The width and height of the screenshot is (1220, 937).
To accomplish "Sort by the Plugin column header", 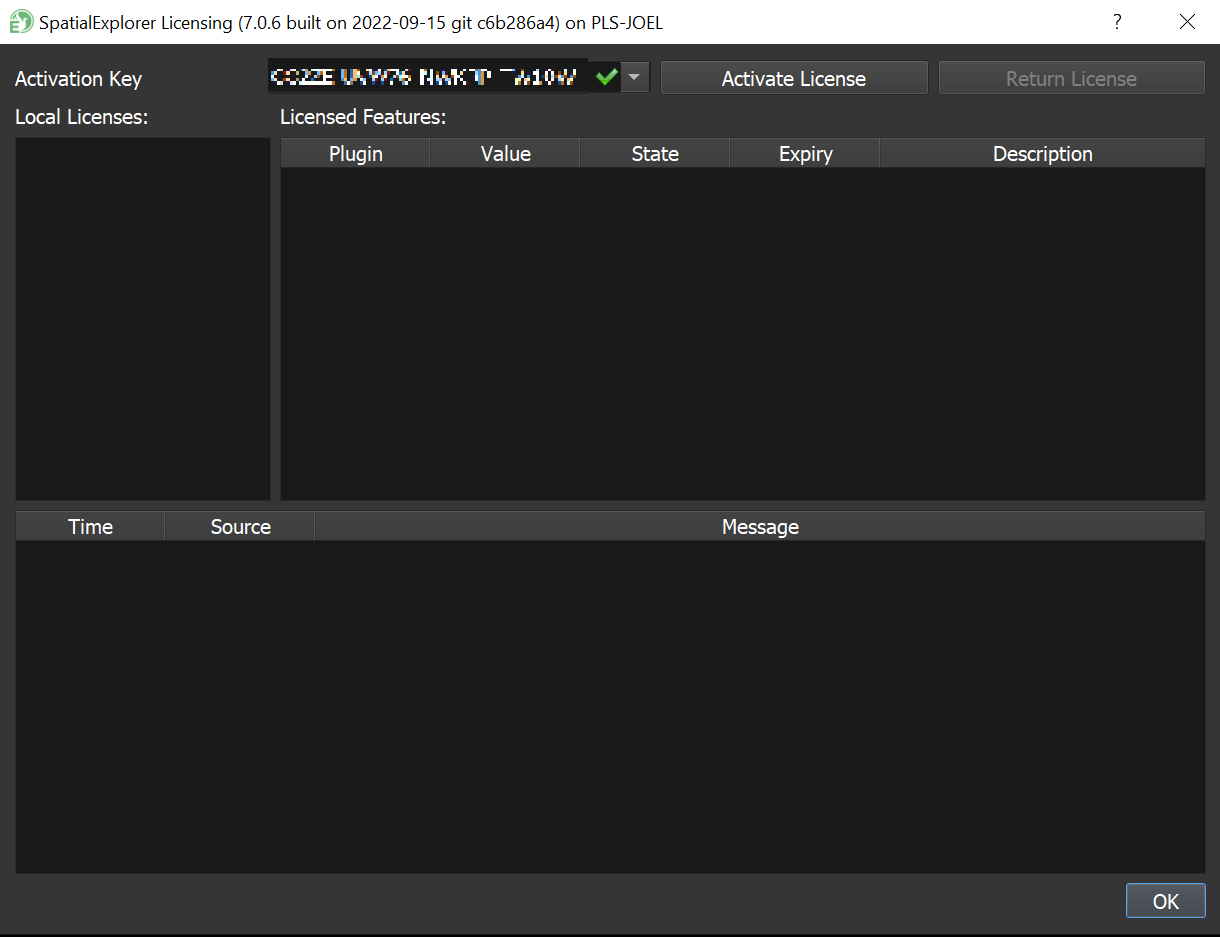I will click(x=355, y=153).
